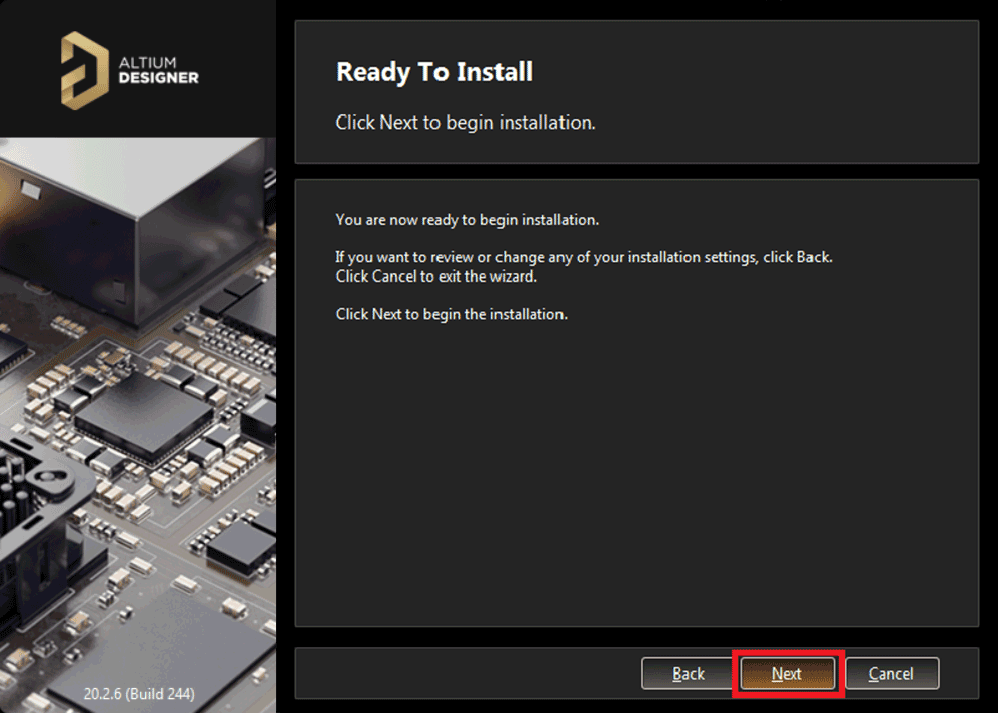Click the subtitle under Ready To Install

point(465,122)
